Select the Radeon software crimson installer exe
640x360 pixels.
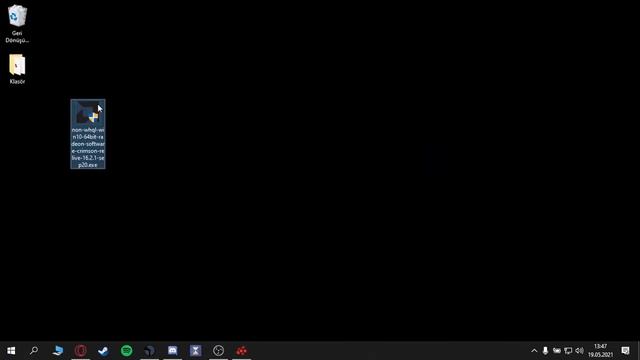(x=88, y=134)
